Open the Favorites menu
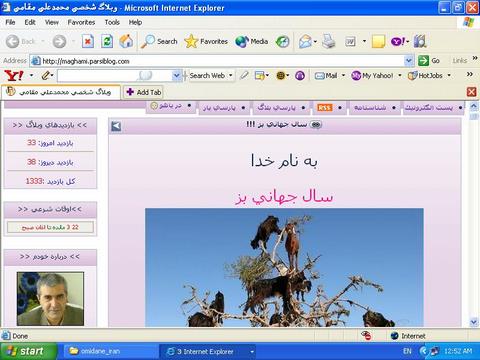480x360 pixels. [x=81, y=22]
